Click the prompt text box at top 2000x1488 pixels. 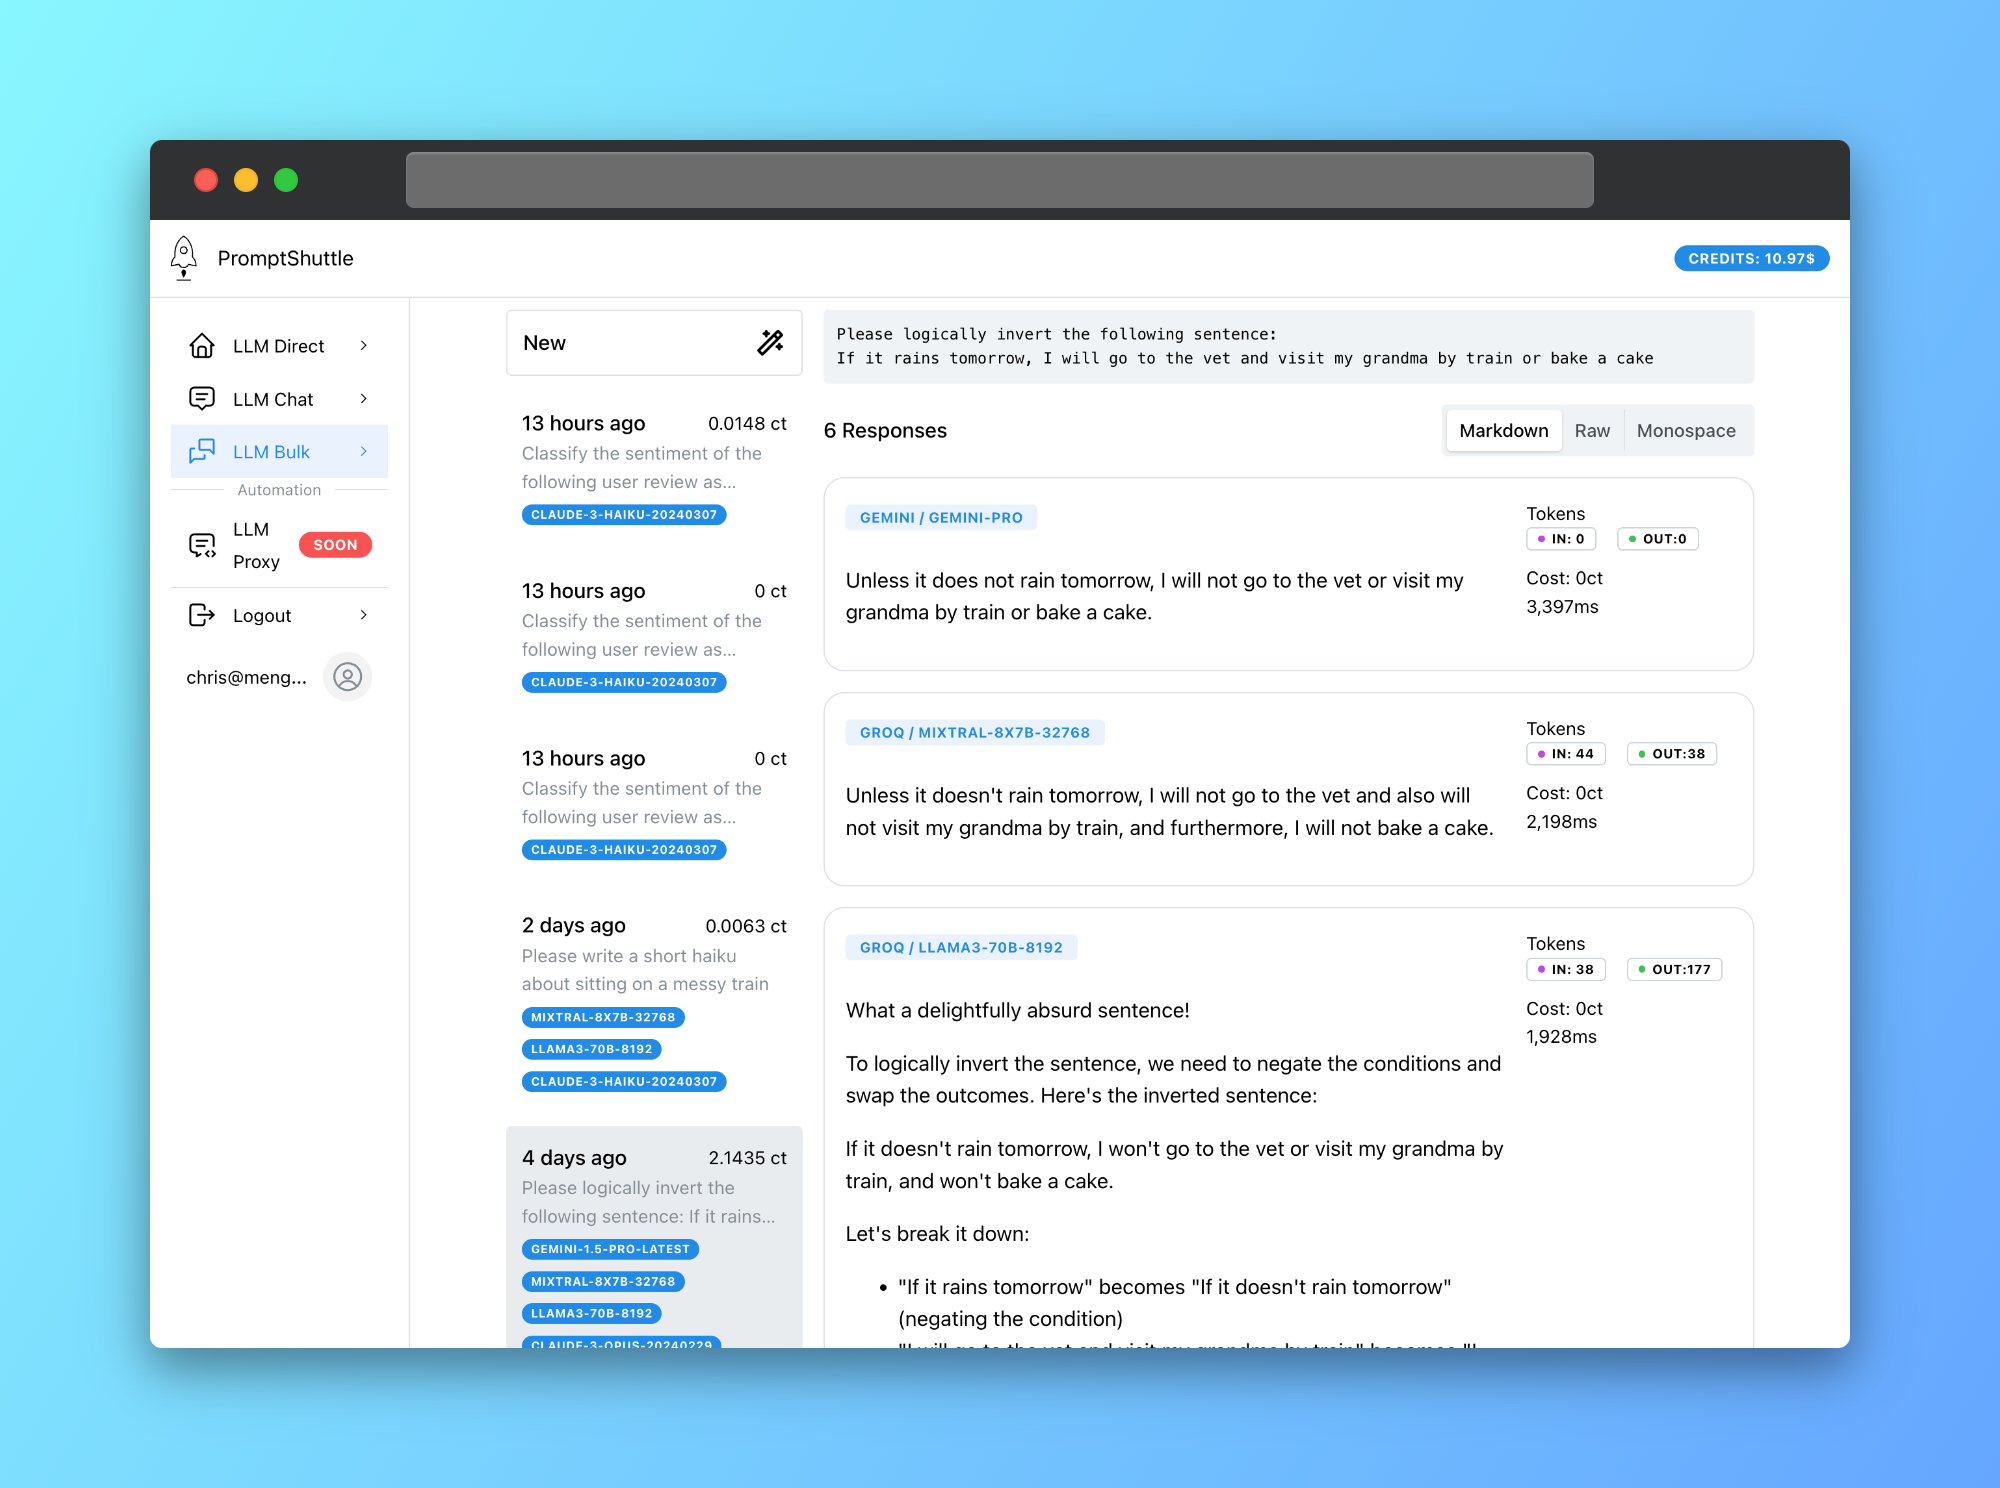(x=1288, y=346)
